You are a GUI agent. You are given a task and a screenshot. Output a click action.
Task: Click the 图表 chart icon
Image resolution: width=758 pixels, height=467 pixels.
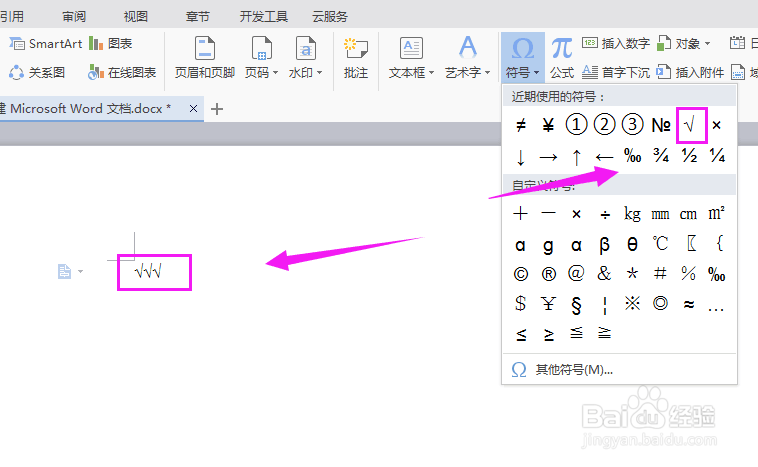click(x=96, y=44)
